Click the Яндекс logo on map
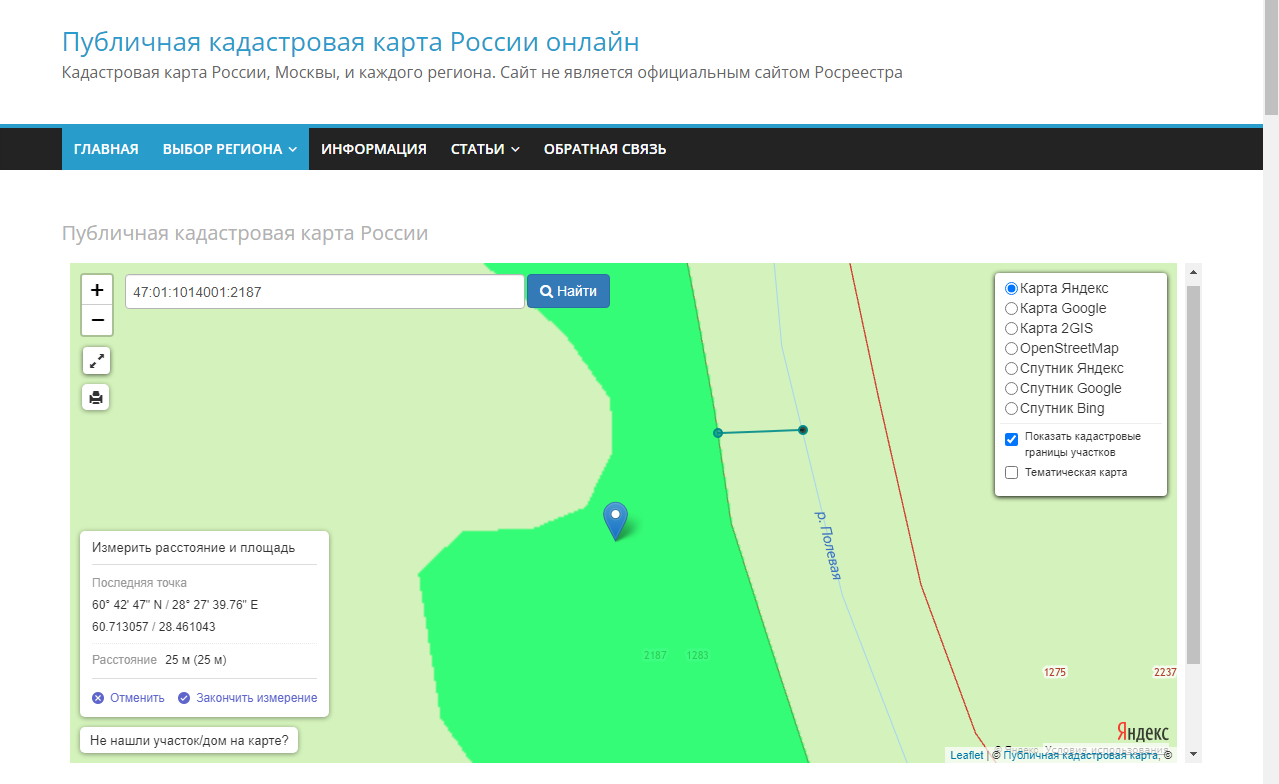The width and height of the screenshot is (1279, 784). click(1142, 732)
